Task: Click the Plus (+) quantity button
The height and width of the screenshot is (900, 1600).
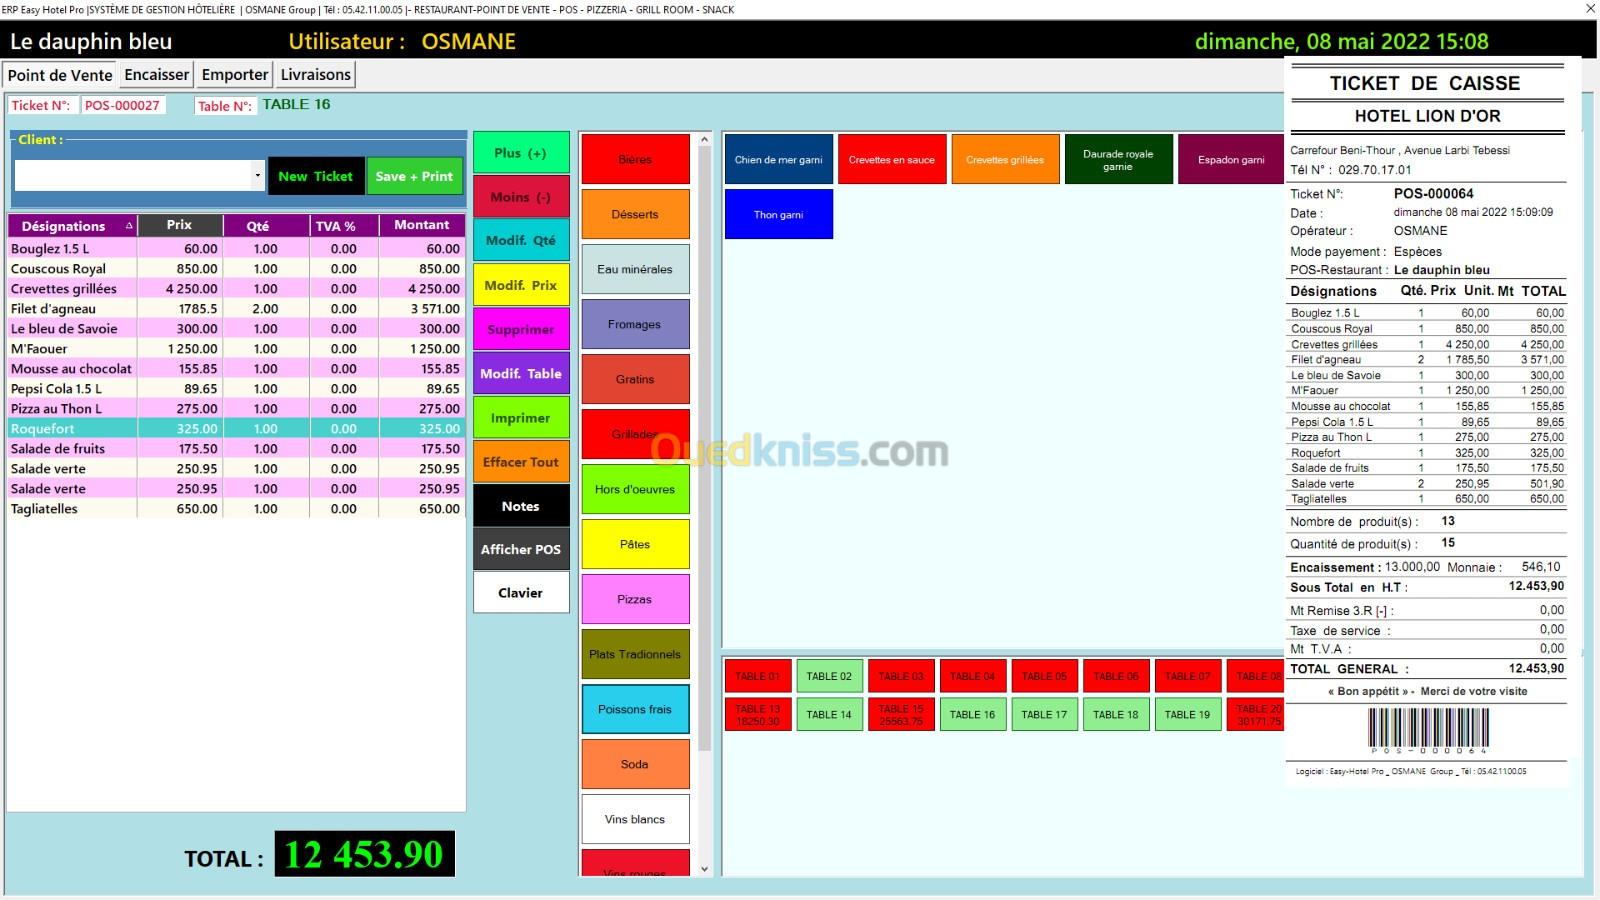Action: tap(520, 153)
